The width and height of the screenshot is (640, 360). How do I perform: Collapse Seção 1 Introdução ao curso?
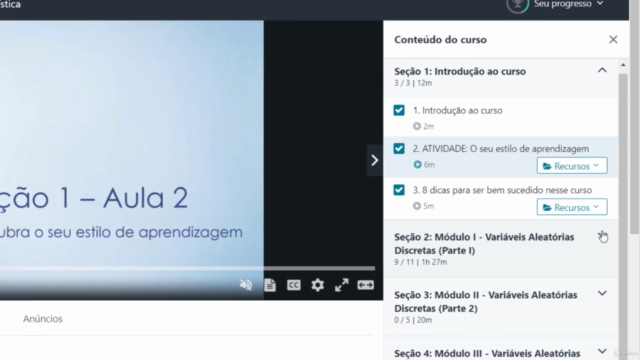(602, 71)
